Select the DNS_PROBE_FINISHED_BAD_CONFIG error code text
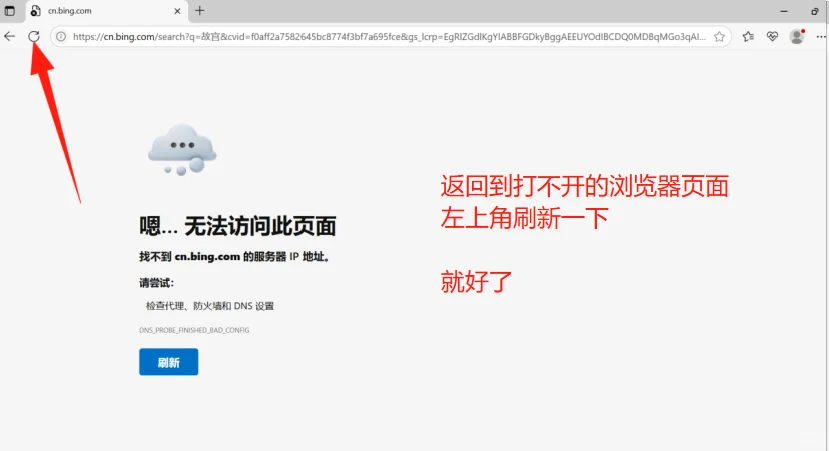The image size is (829, 451). tap(194, 330)
